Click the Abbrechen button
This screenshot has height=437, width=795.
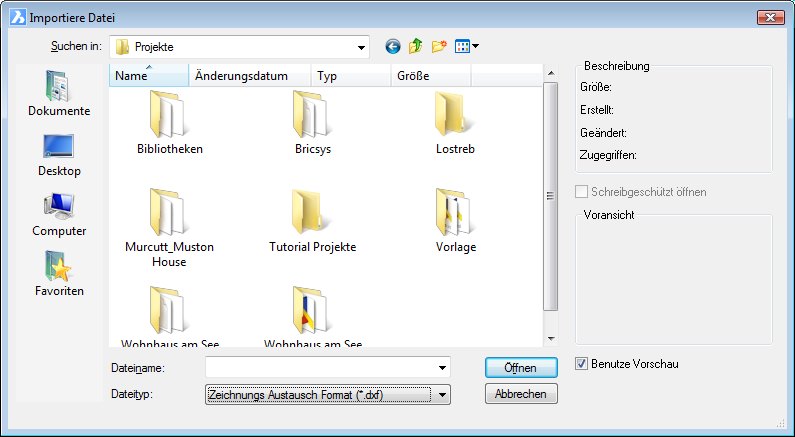(x=520, y=395)
